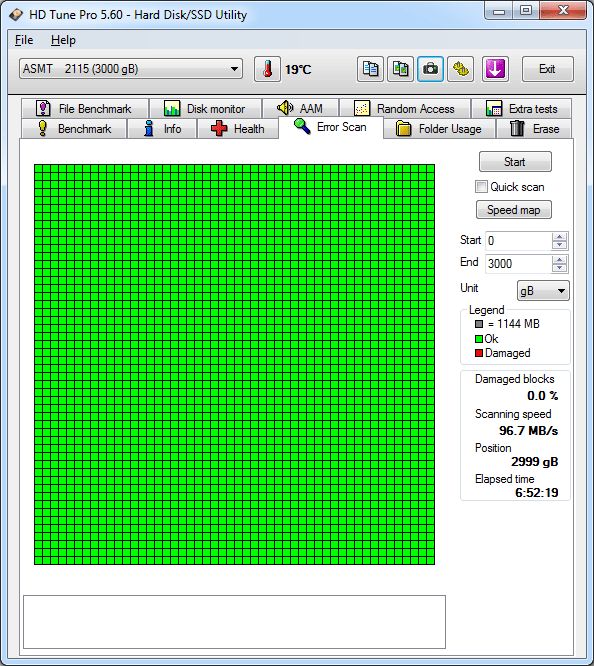594x666 pixels.
Task: Increase the Start value spinner
Action: tap(560, 237)
